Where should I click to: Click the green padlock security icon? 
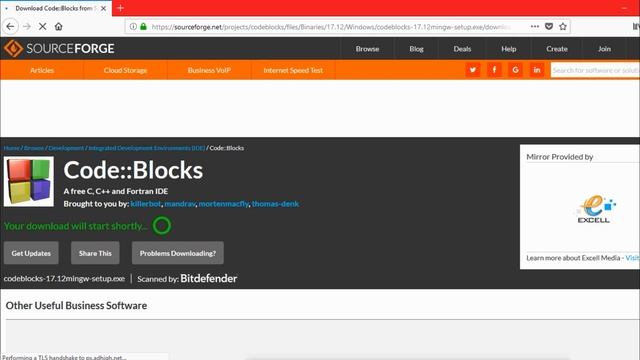tap(143, 27)
